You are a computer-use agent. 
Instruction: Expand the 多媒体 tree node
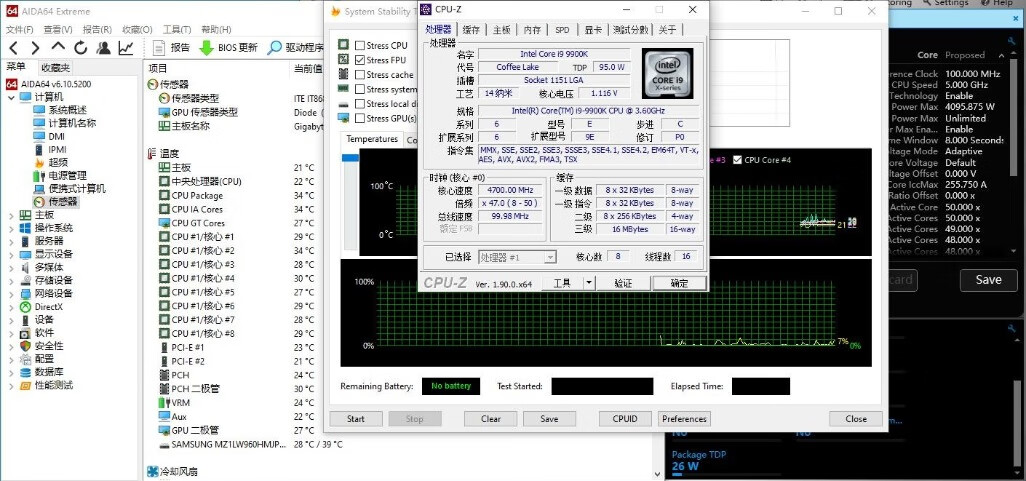pyautogui.click(x=11, y=267)
